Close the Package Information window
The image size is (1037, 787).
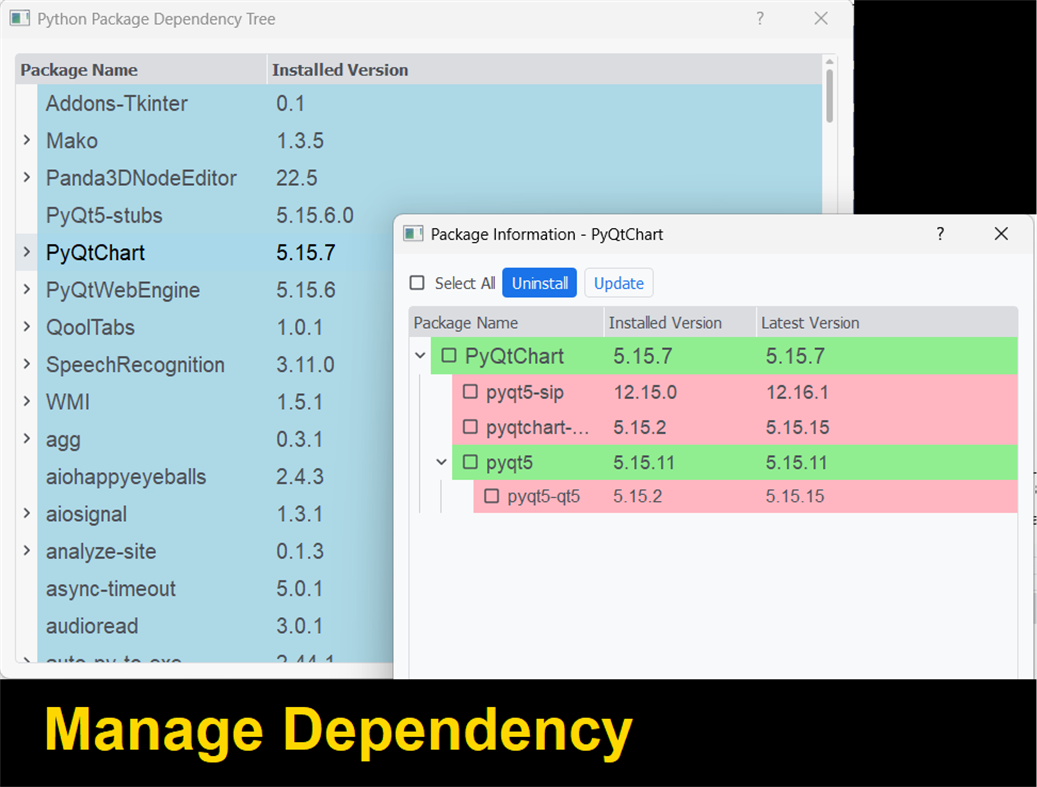(x=1001, y=233)
